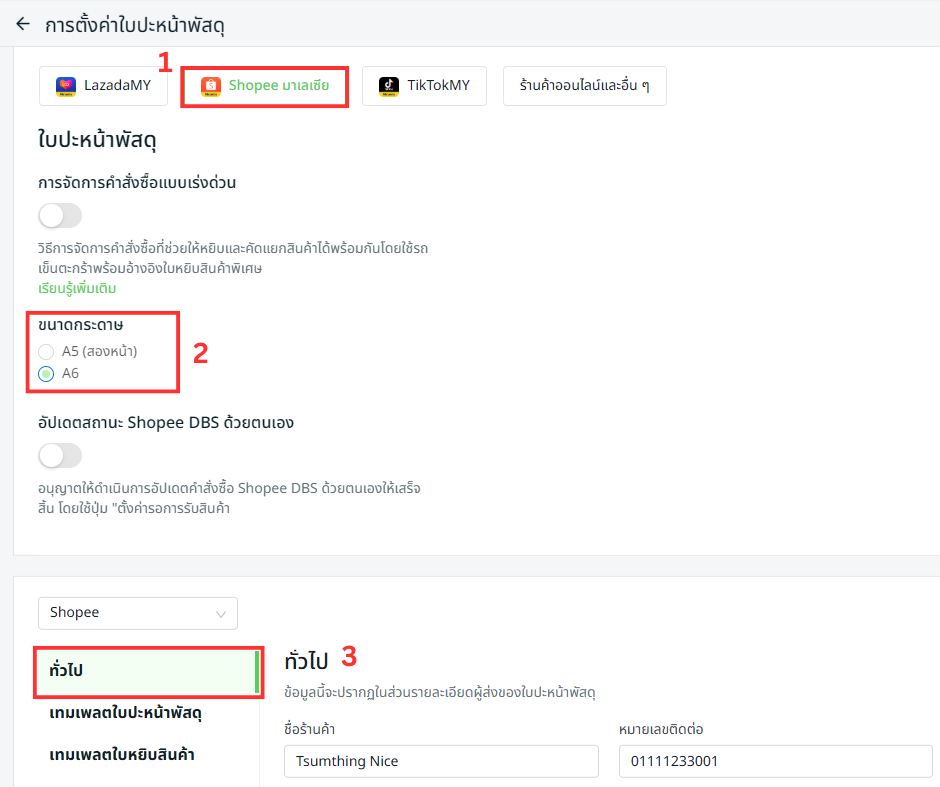
Task: Toggle การจัดการคำสั่งซื้อแบบเร่งด่วน switch
Action: [x=60, y=215]
